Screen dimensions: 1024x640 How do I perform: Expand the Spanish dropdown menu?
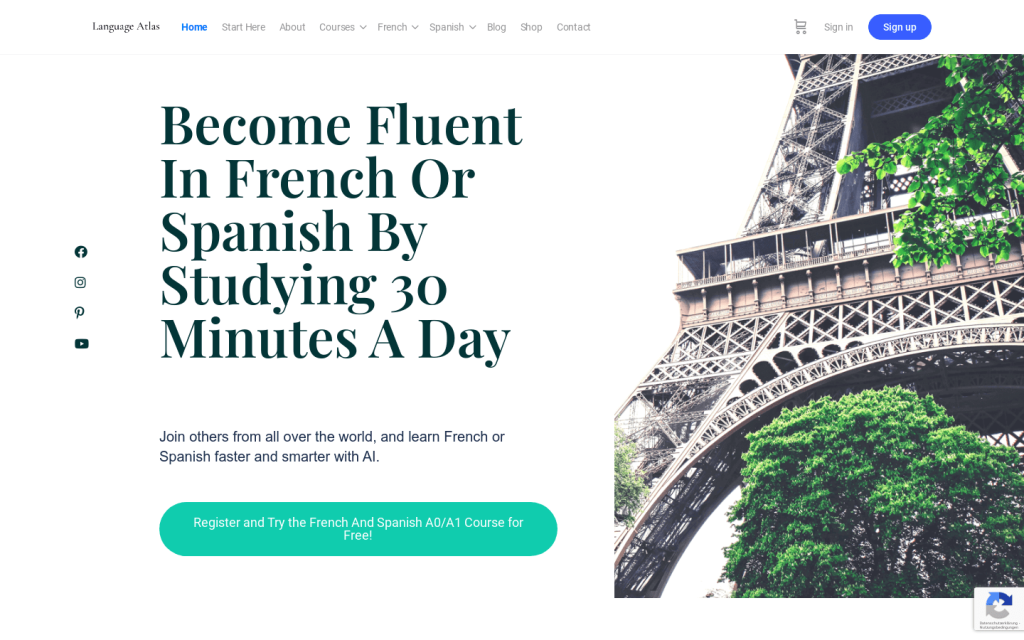tap(452, 27)
